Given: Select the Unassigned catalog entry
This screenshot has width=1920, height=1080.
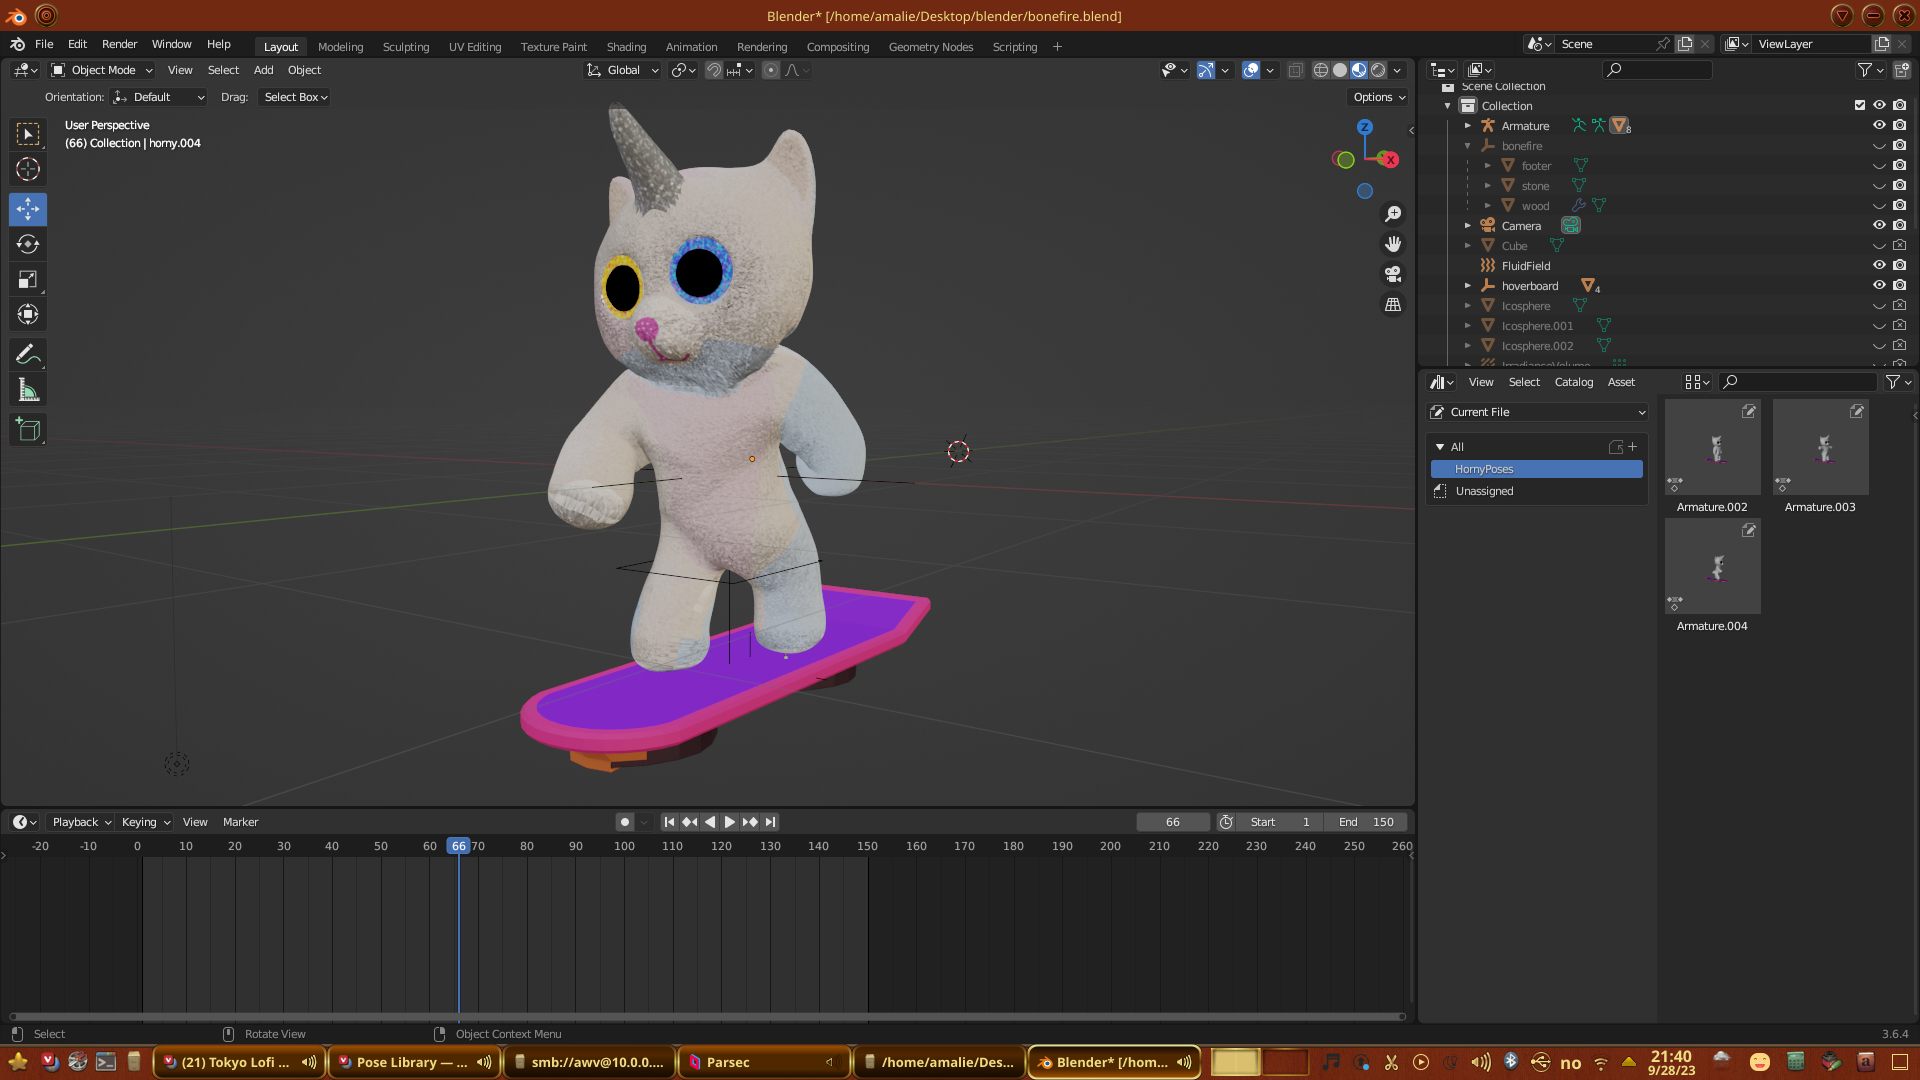Looking at the screenshot, I should pyautogui.click(x=1484, y=491).
